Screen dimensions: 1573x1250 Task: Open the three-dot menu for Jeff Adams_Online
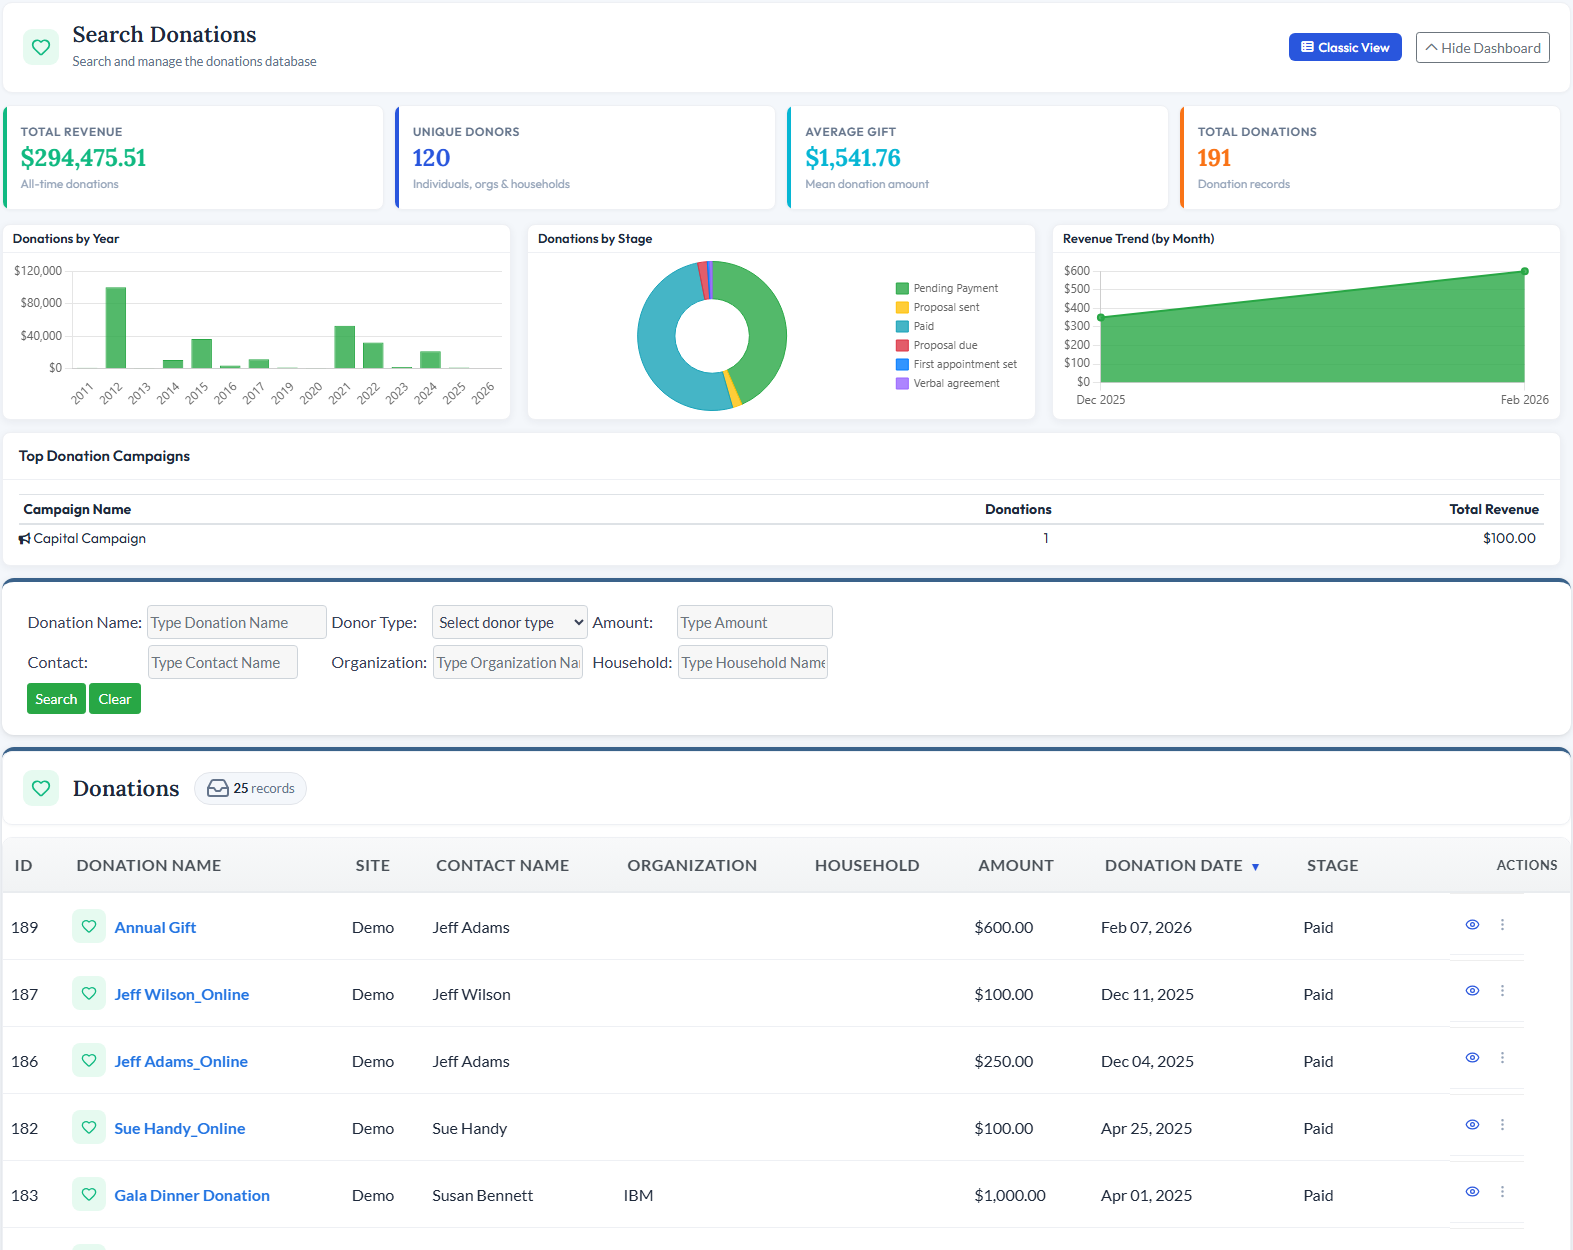click(1502, 1058)
